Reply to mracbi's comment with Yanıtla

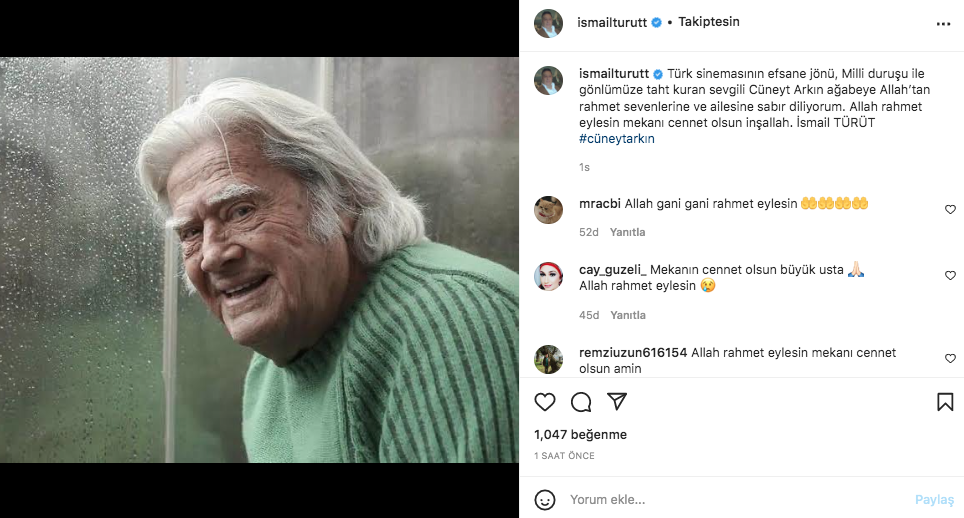tap(628, 232)
